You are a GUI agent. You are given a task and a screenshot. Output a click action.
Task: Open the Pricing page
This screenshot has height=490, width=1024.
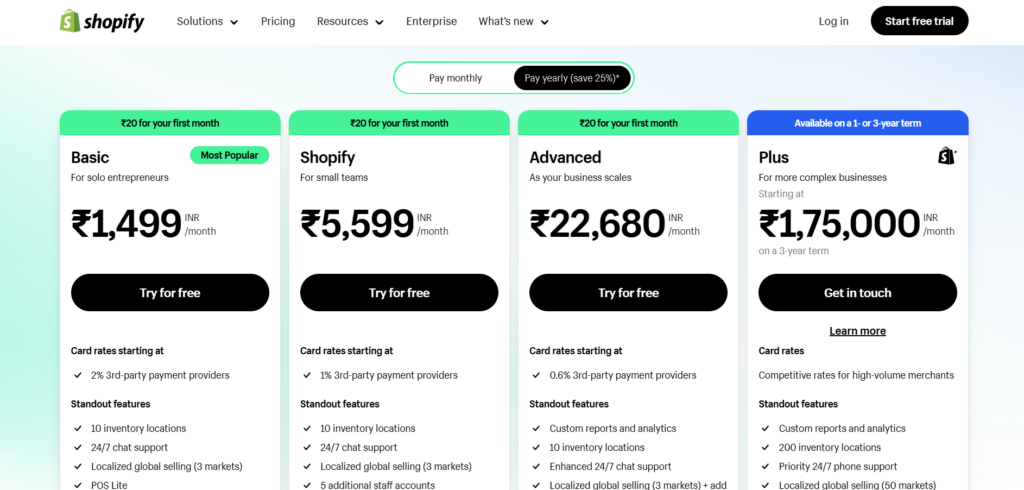(278, 22)
